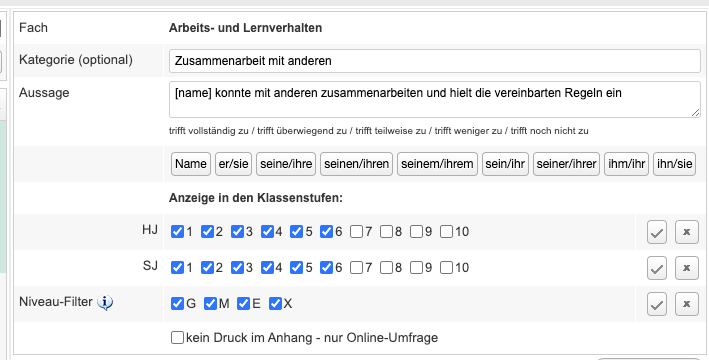Check 'kein Druck im Anhang' option
The width and height of the screenshot is (709, 360).
tap(177, 337)
